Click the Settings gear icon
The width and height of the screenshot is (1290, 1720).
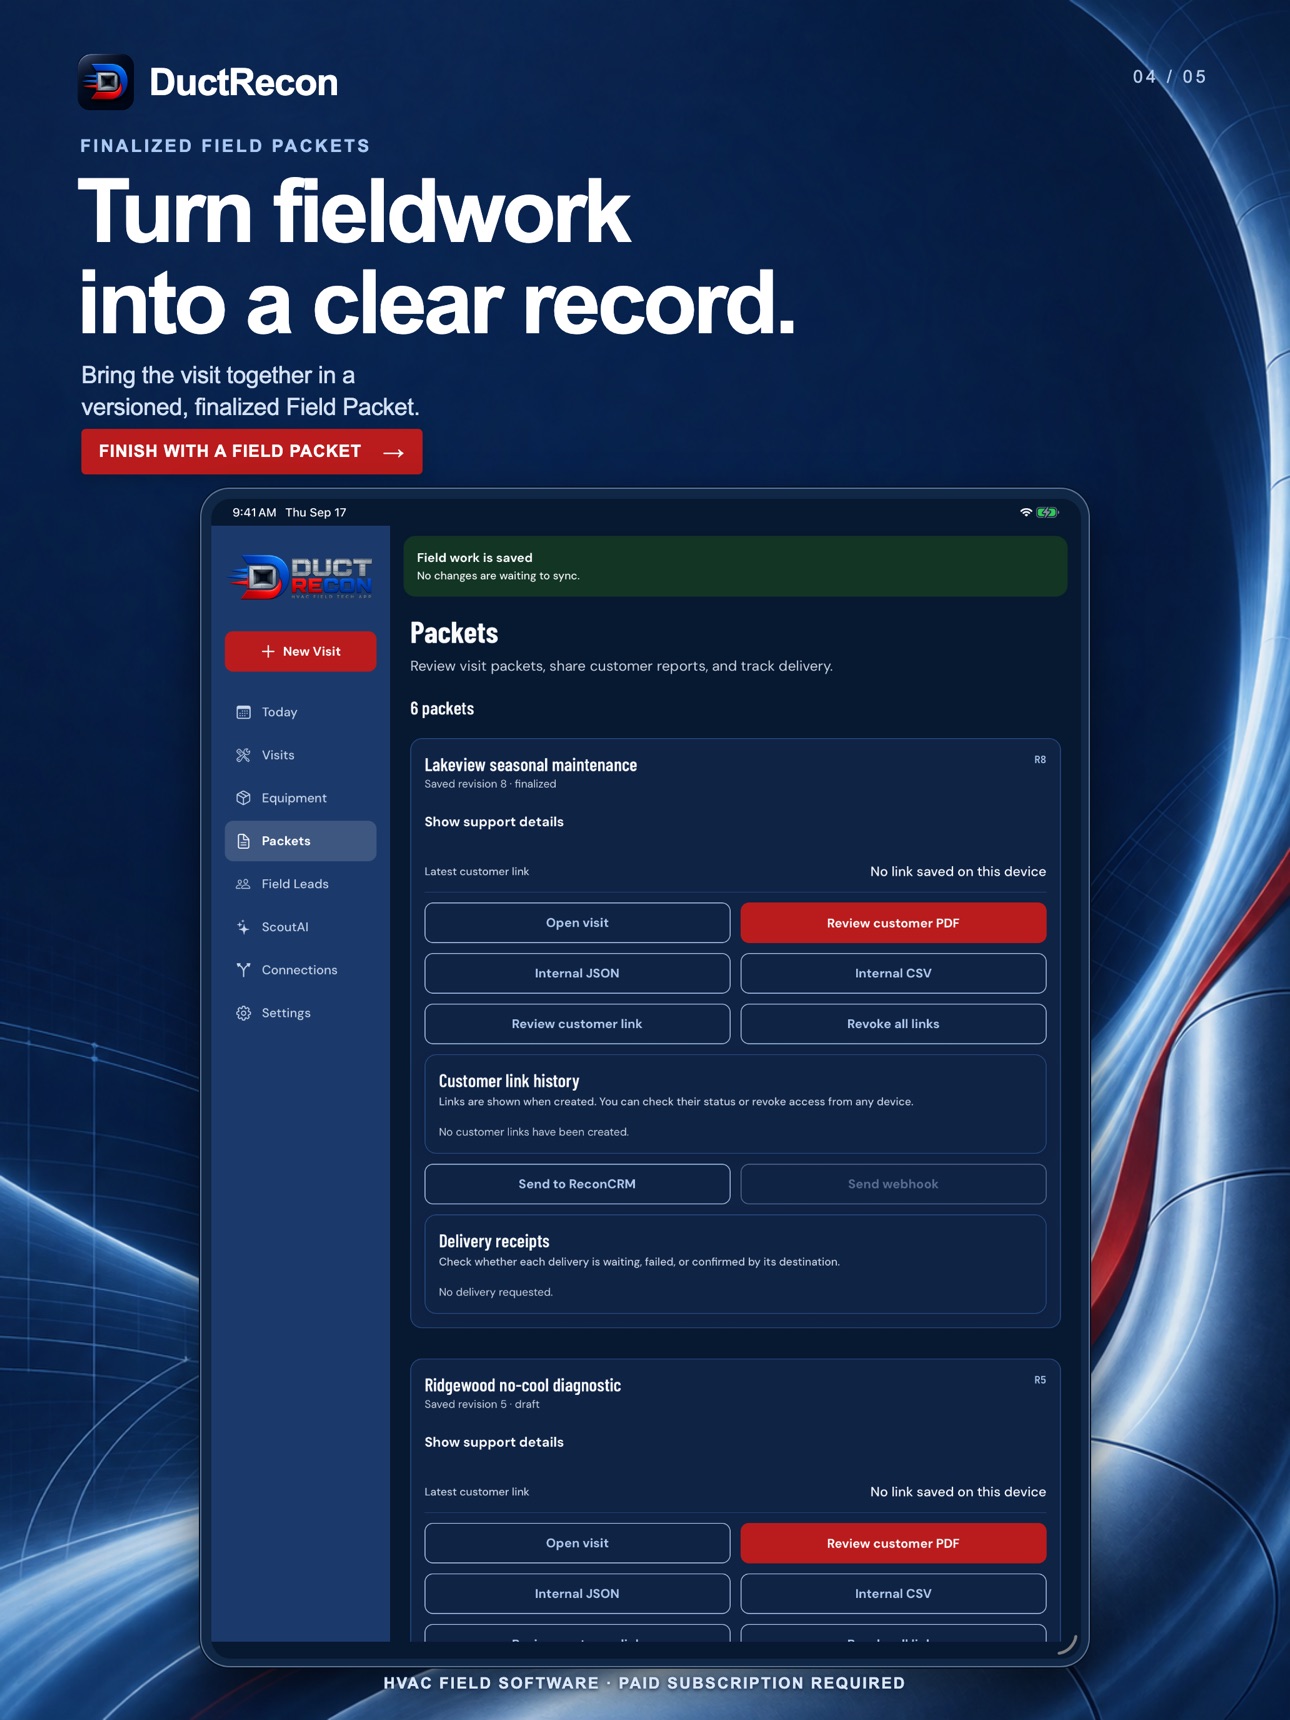[x=243, y=1013]
